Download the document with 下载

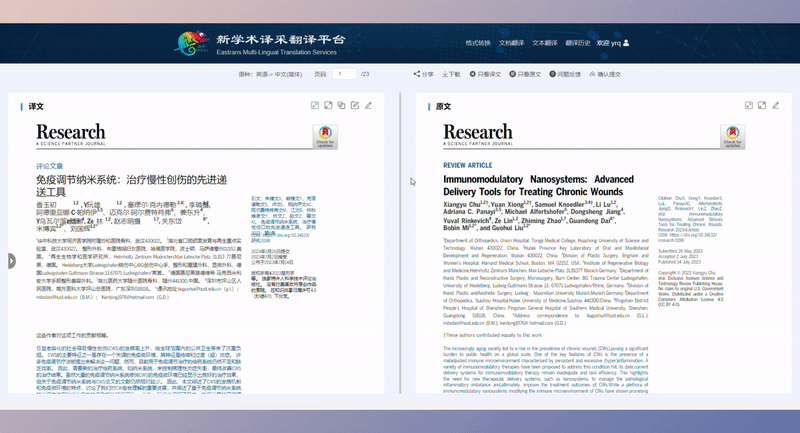pyautogui.click(x=451, y=74)
